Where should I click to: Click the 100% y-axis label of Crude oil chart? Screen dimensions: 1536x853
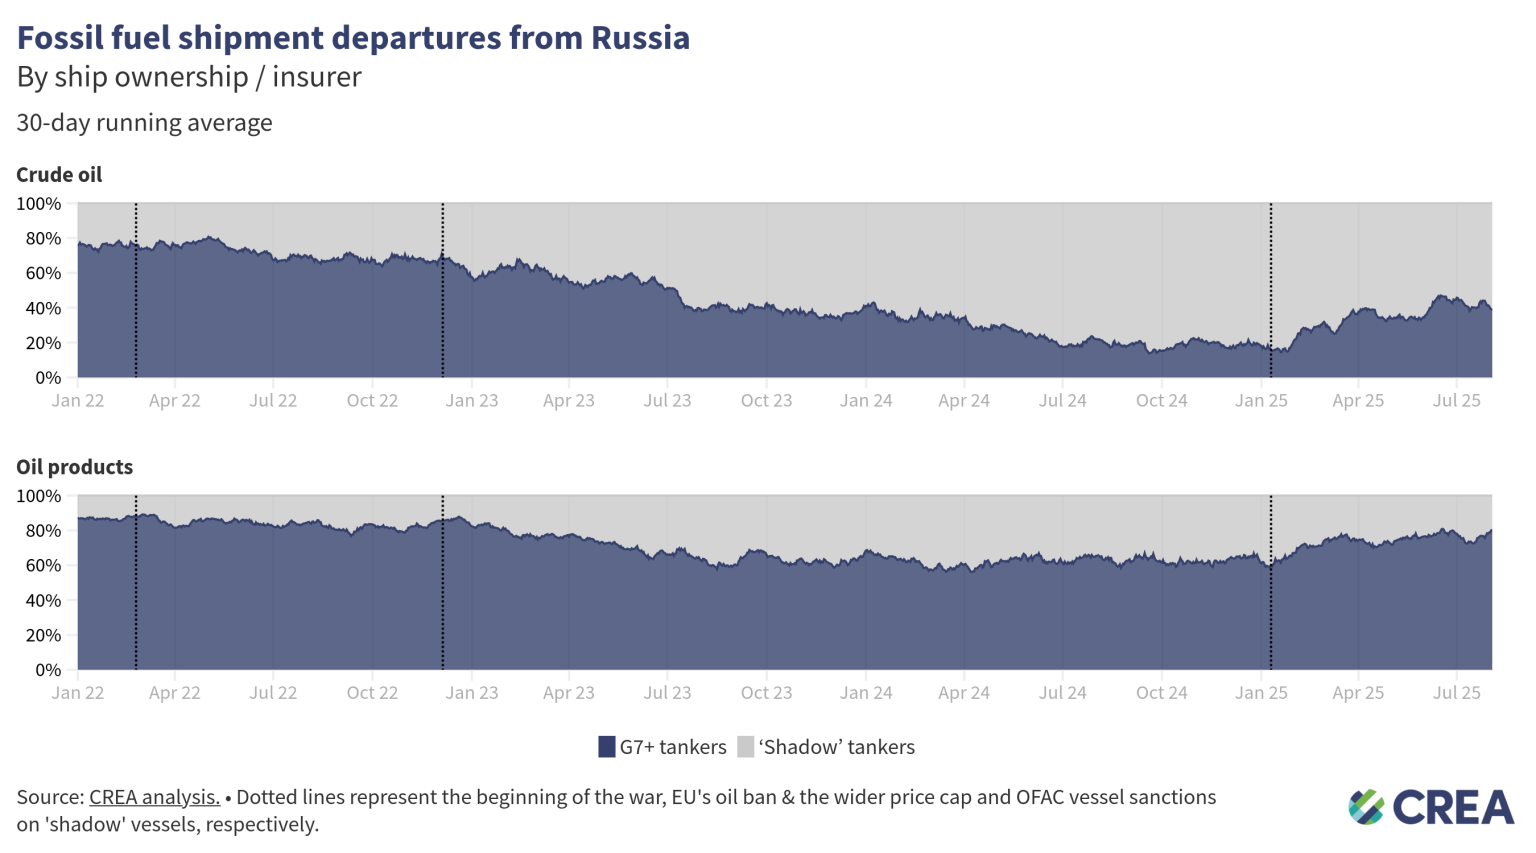point(39,204)
